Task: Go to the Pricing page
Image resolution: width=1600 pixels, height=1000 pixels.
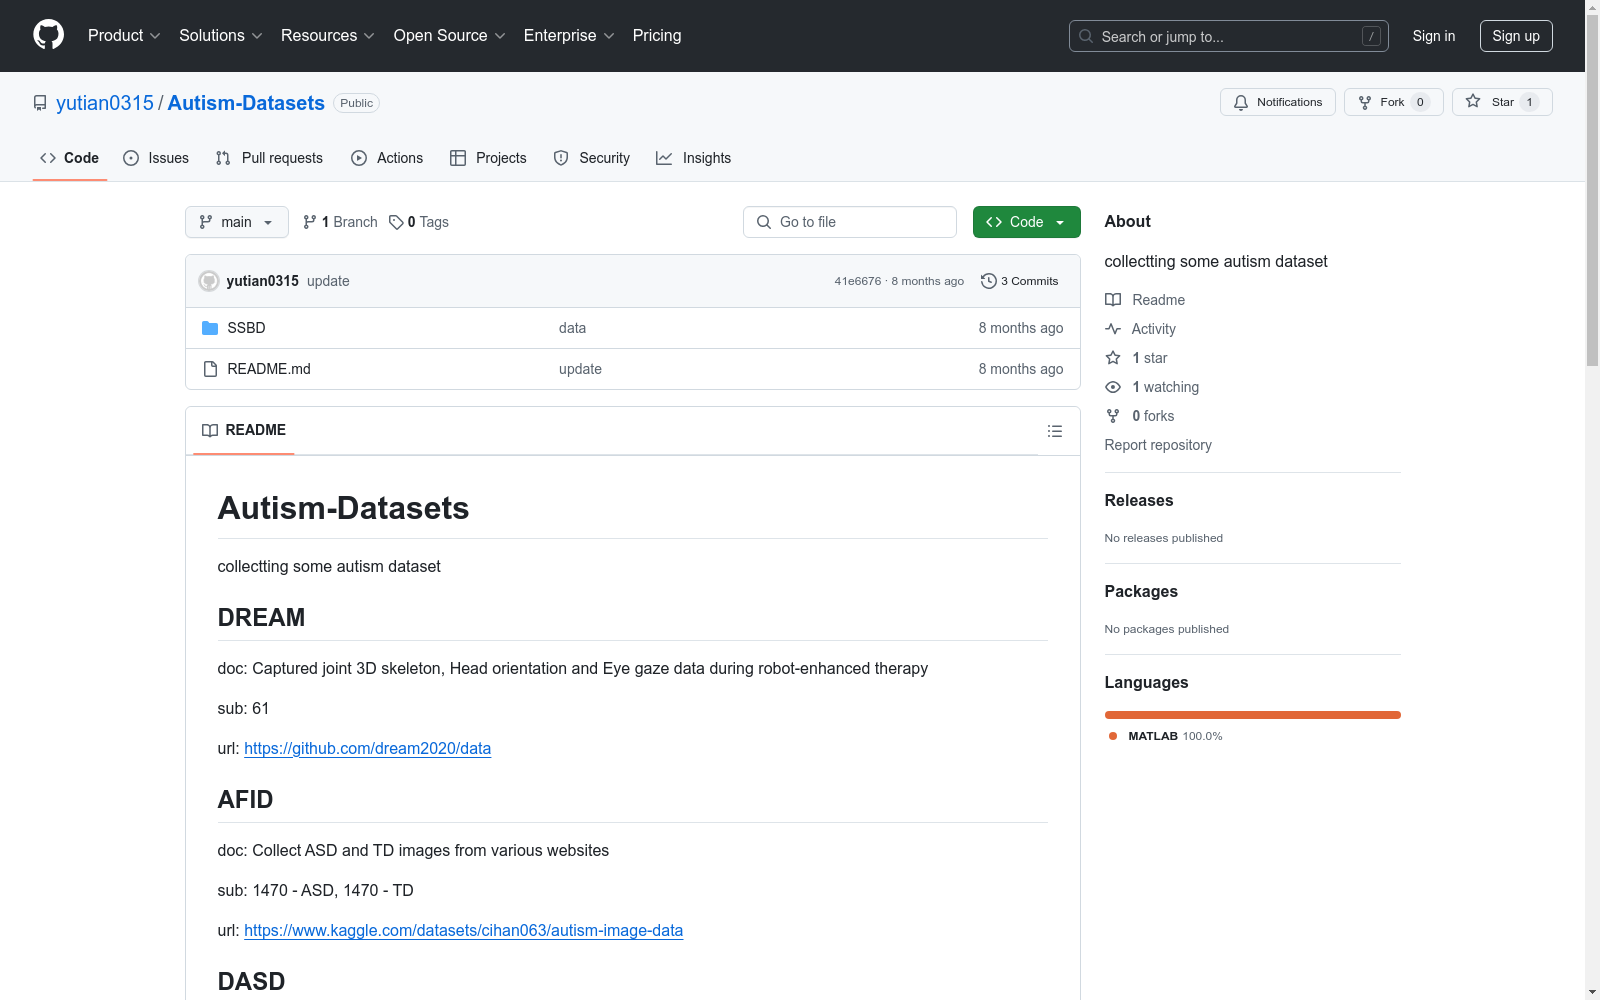Action: tap(657, 36)
